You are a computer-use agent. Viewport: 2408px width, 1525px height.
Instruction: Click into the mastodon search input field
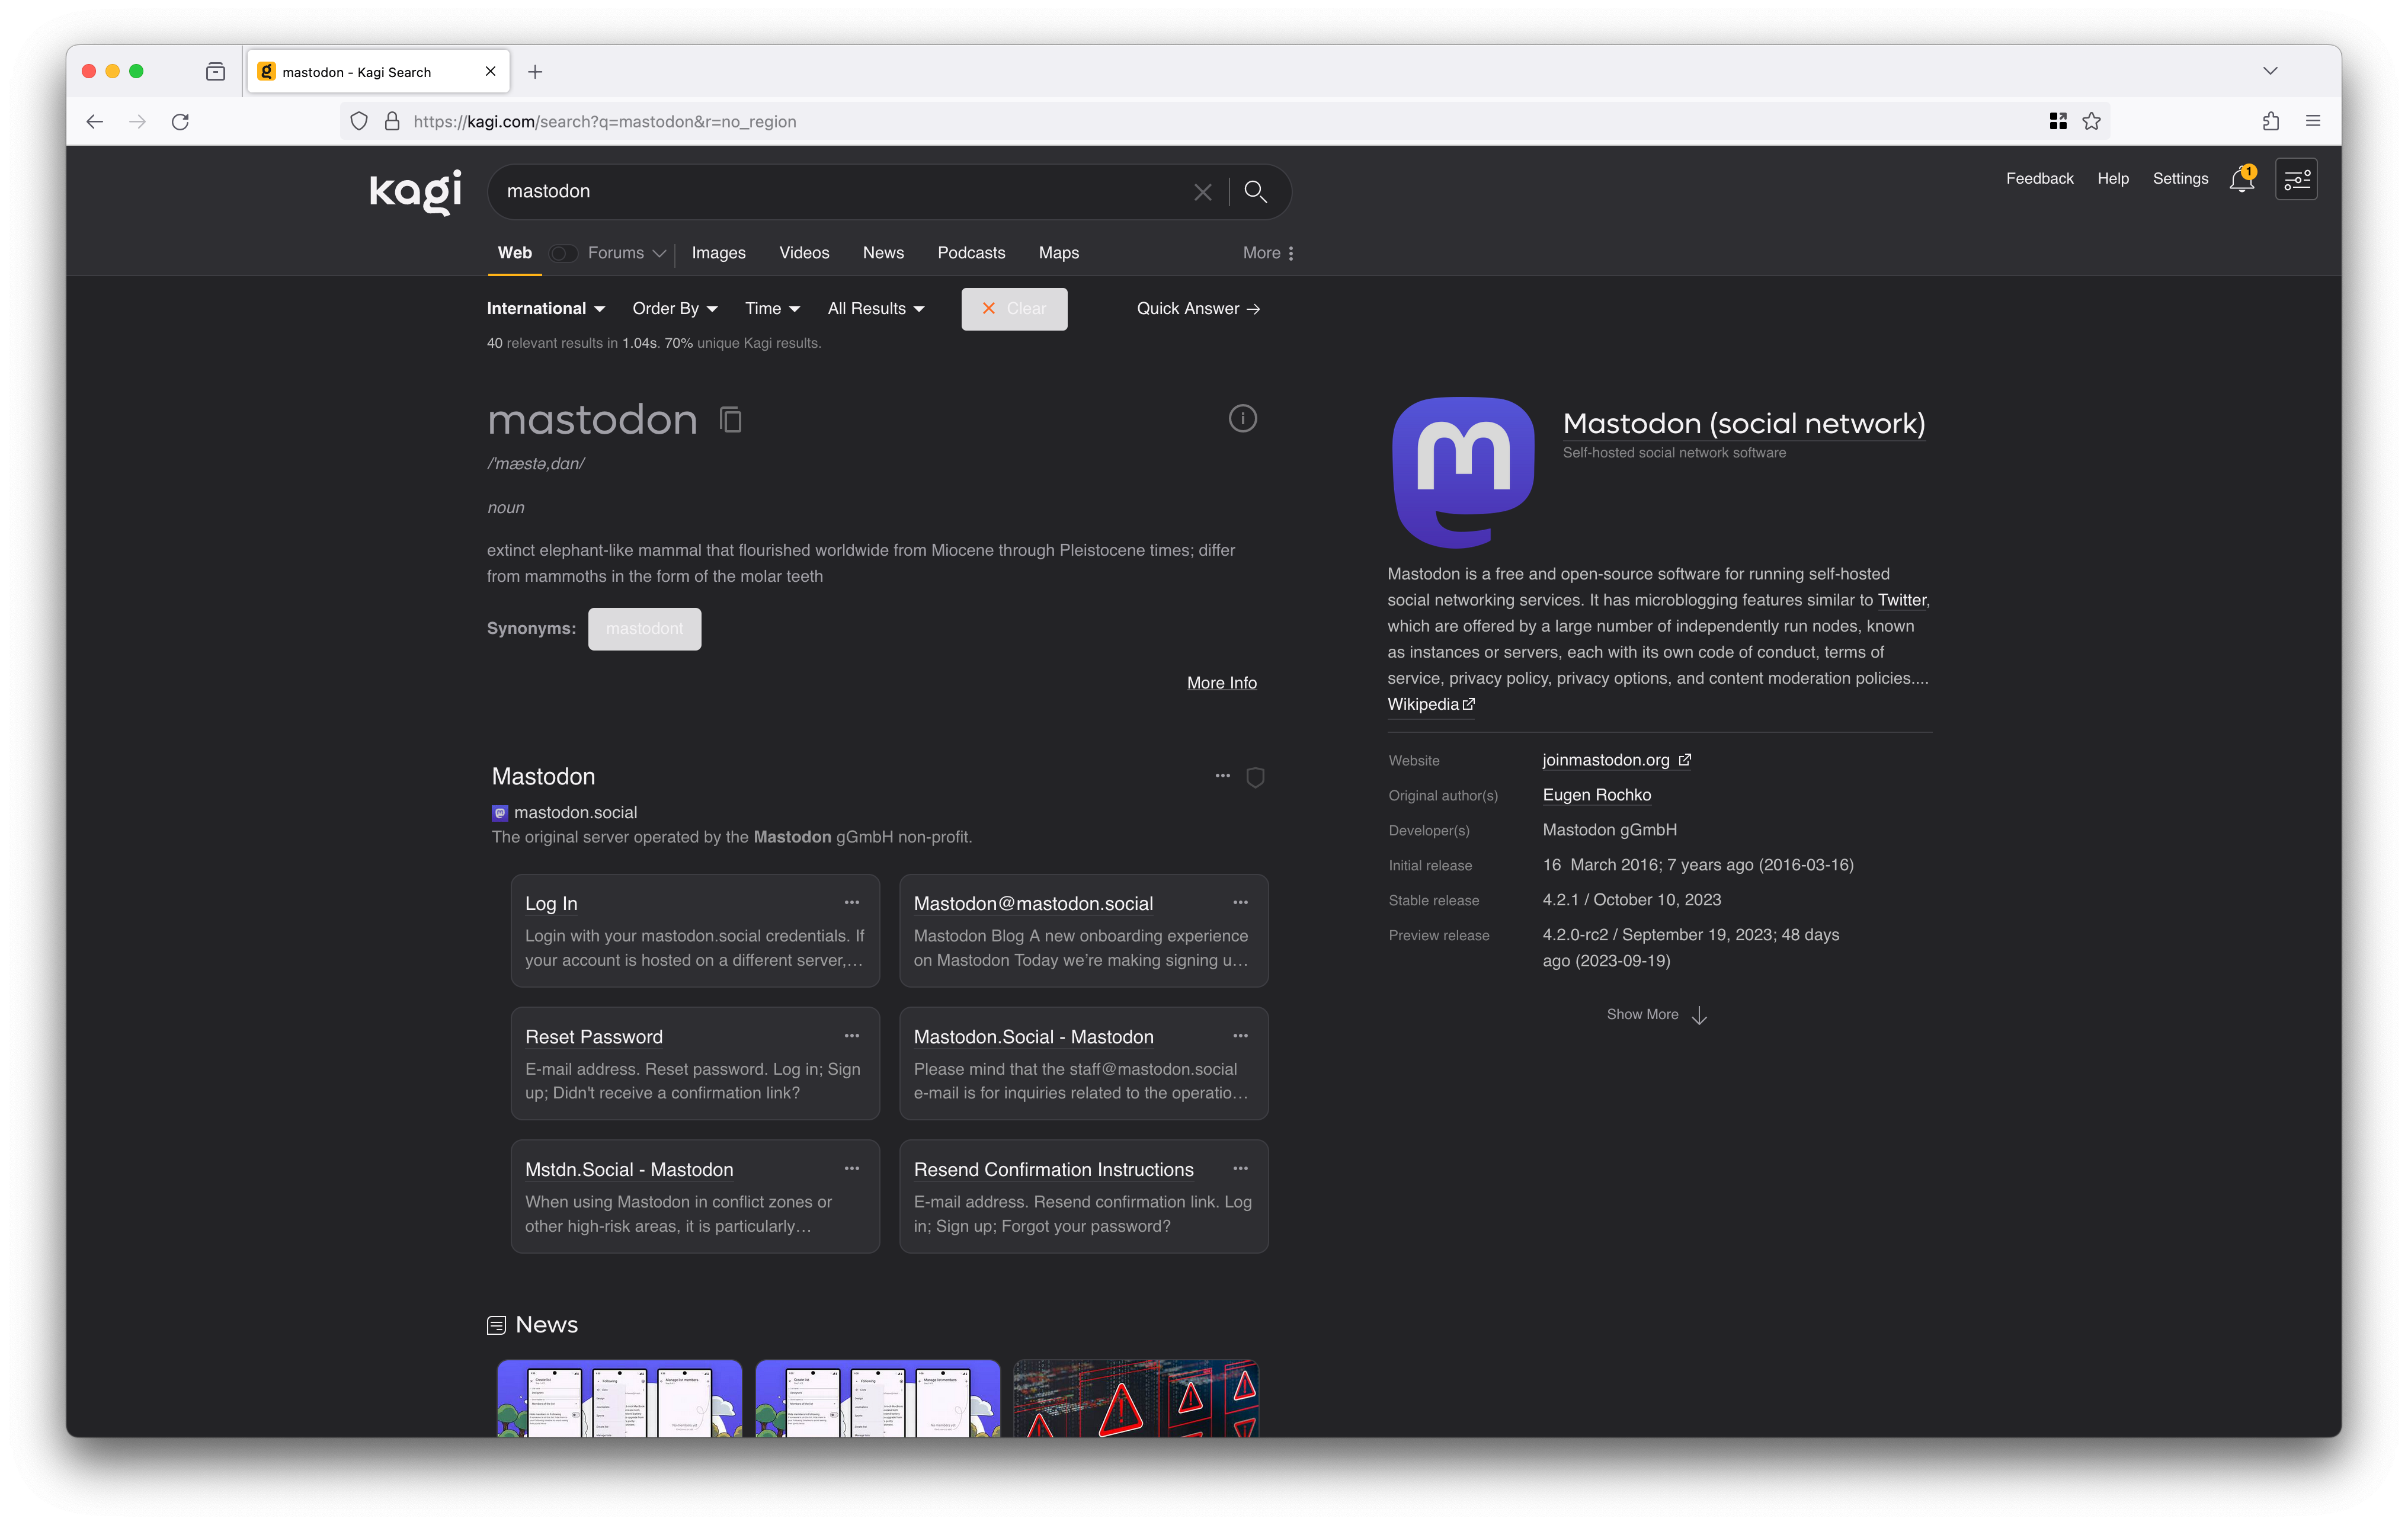[x=840, y=192]
